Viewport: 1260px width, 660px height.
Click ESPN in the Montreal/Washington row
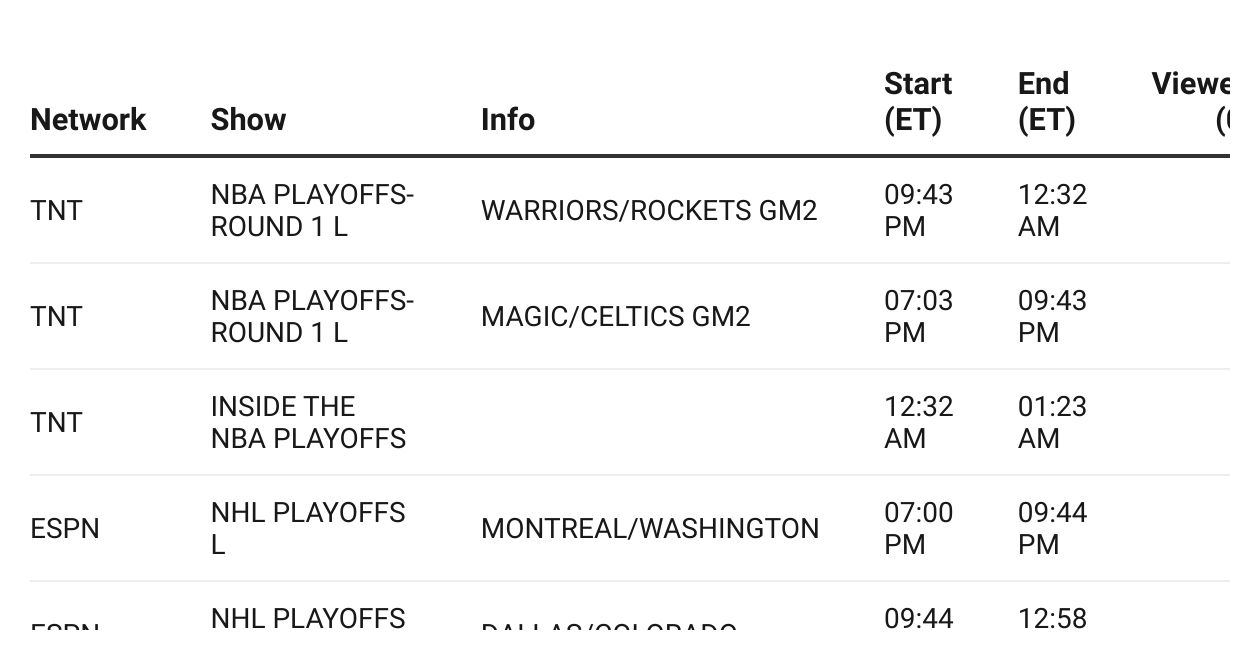tap(65, 529)
